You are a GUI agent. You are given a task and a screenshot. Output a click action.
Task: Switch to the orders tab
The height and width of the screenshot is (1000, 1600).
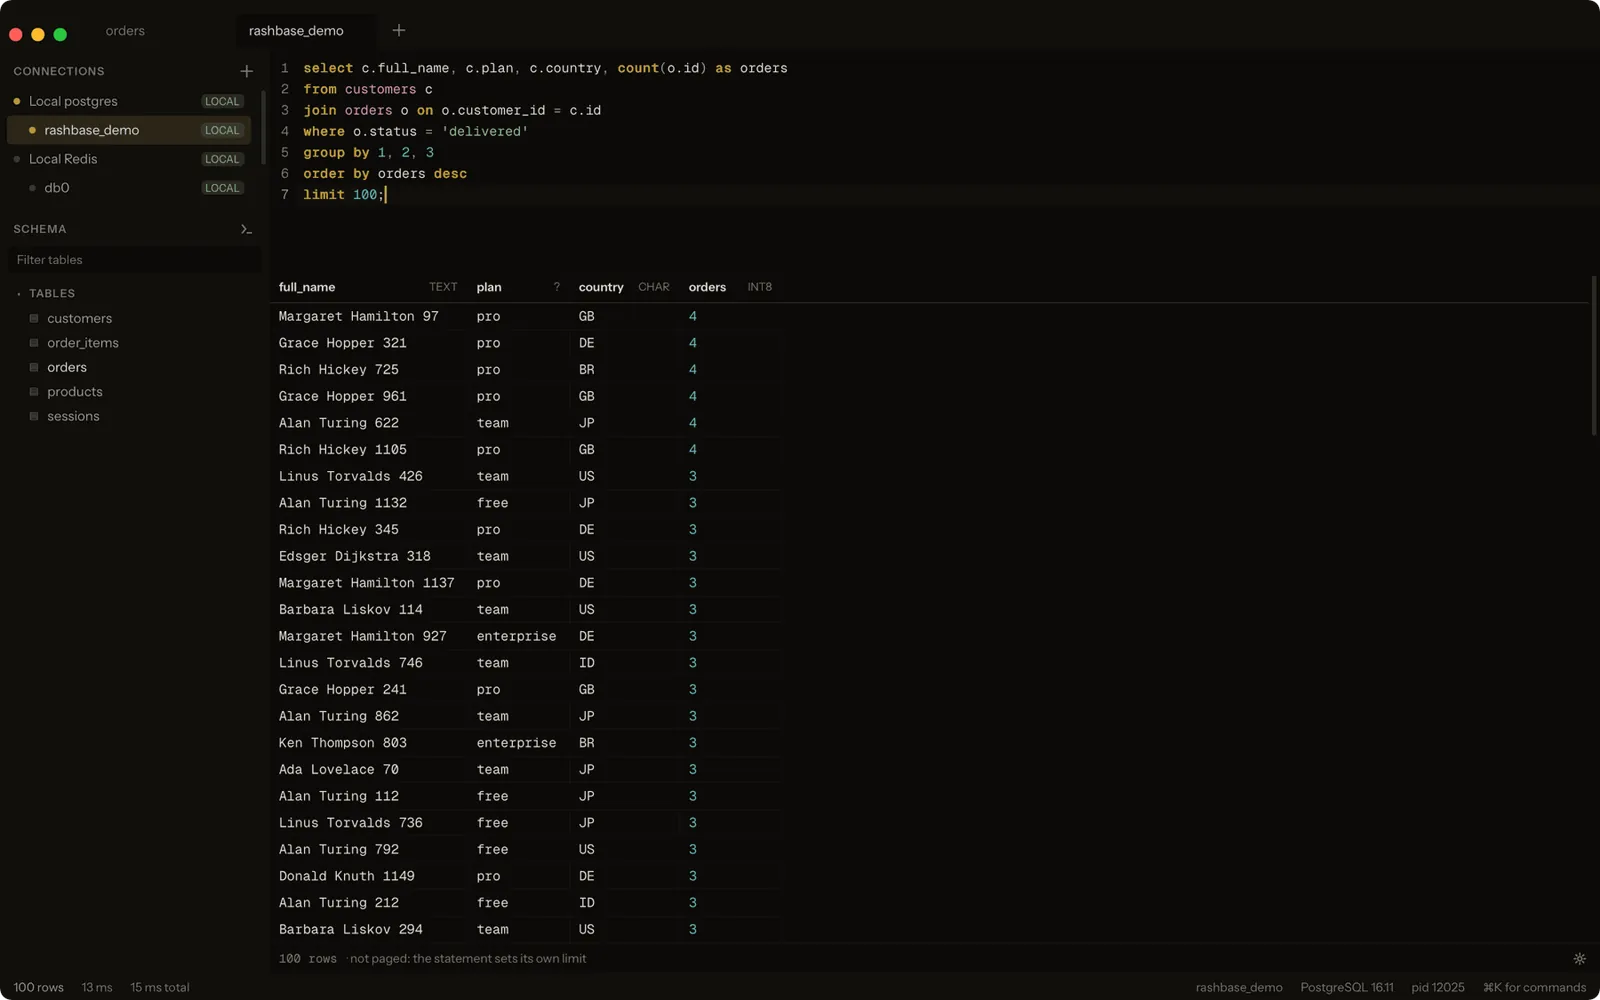[x=125, y=31]
